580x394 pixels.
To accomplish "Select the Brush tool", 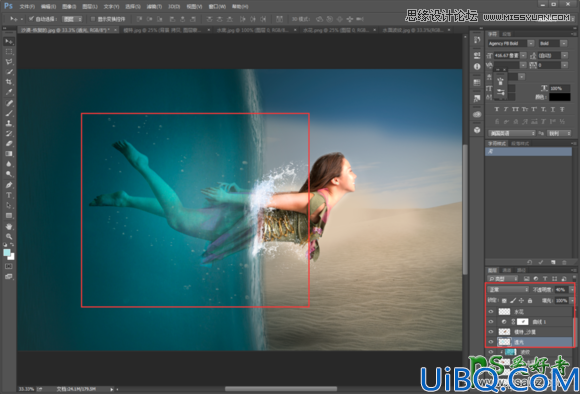I will click(9, 113).
